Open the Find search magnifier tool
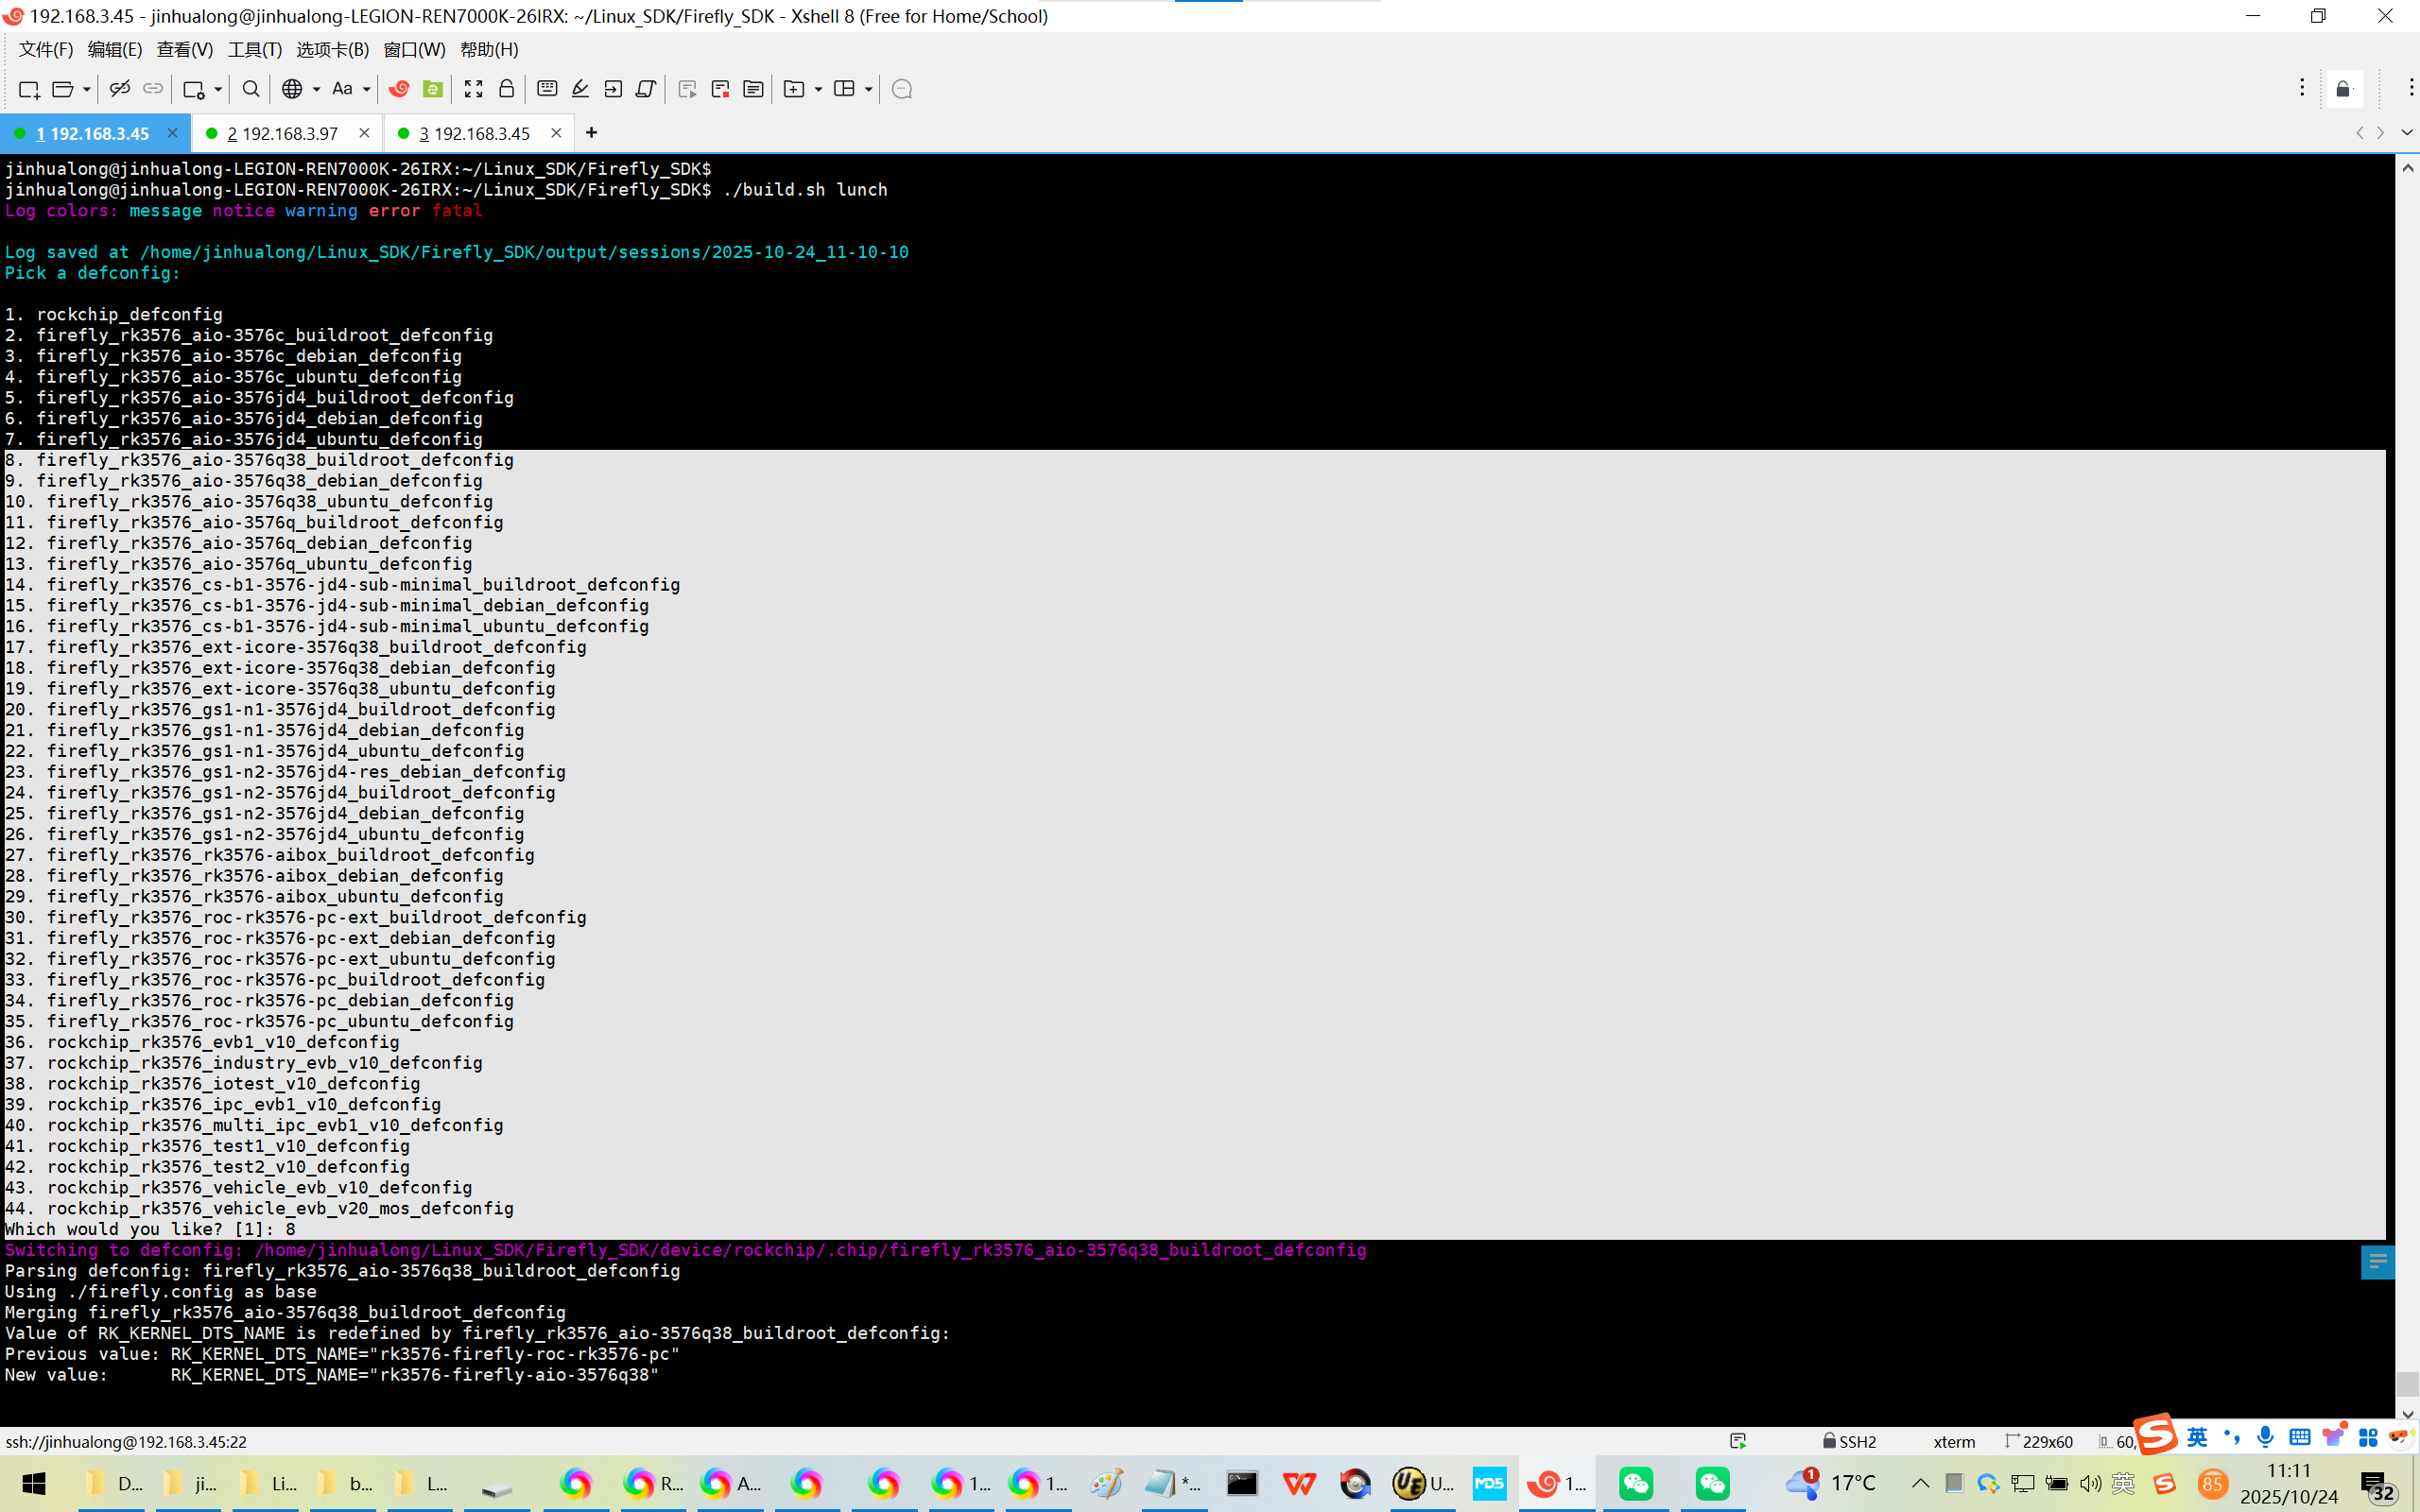2420x1512 pixels. (251, 89)
